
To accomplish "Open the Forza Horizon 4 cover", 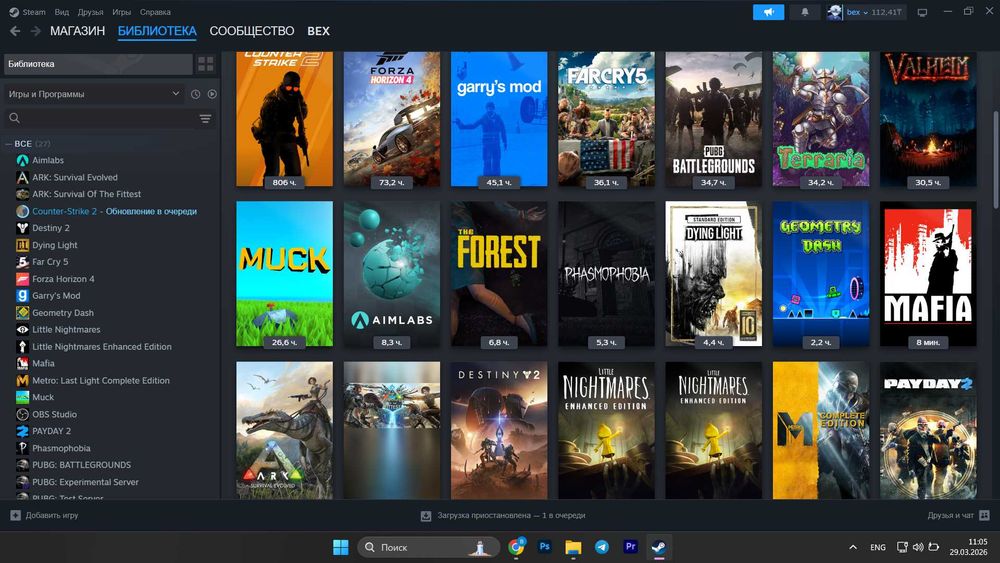I will click(x=392, y=119).
